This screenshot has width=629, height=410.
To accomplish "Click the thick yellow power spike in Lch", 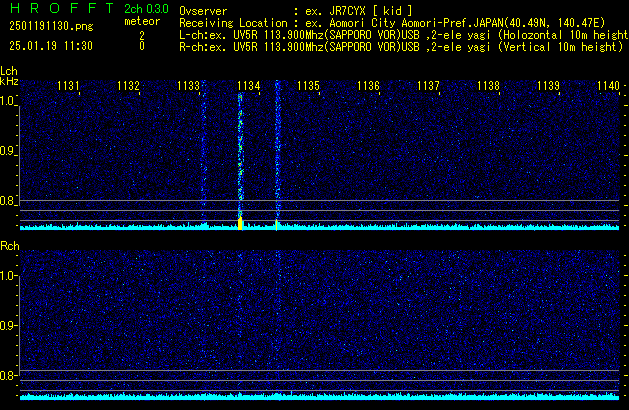I will tap(240, 224).
